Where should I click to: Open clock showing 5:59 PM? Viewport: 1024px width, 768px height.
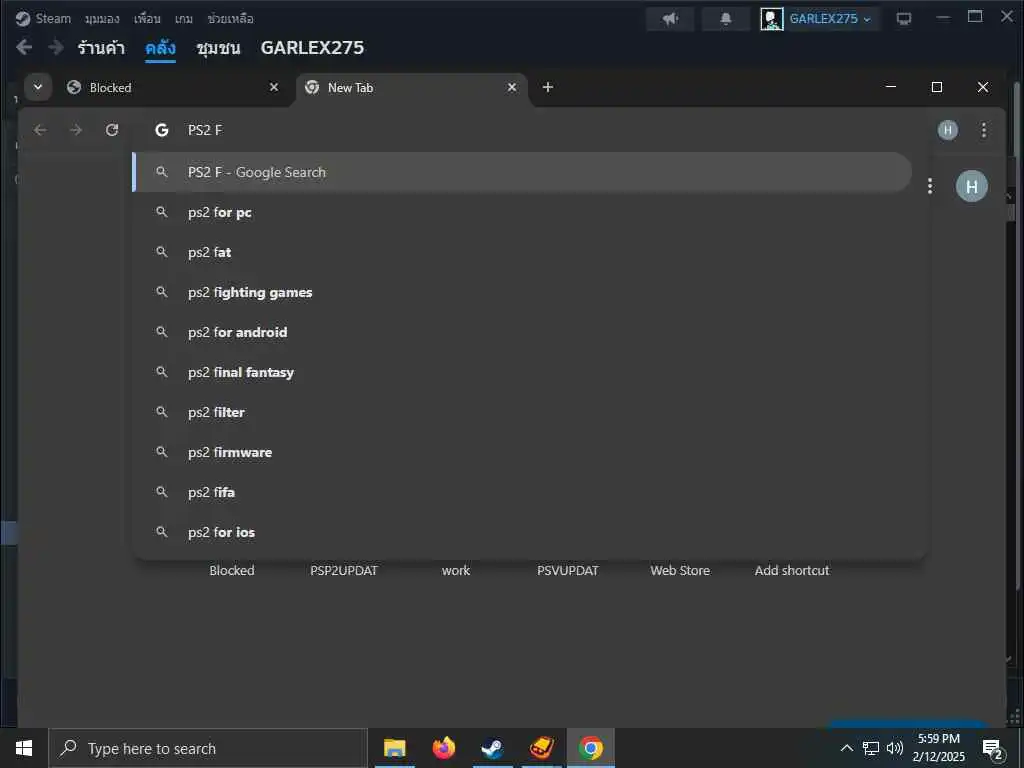[938, 748]
